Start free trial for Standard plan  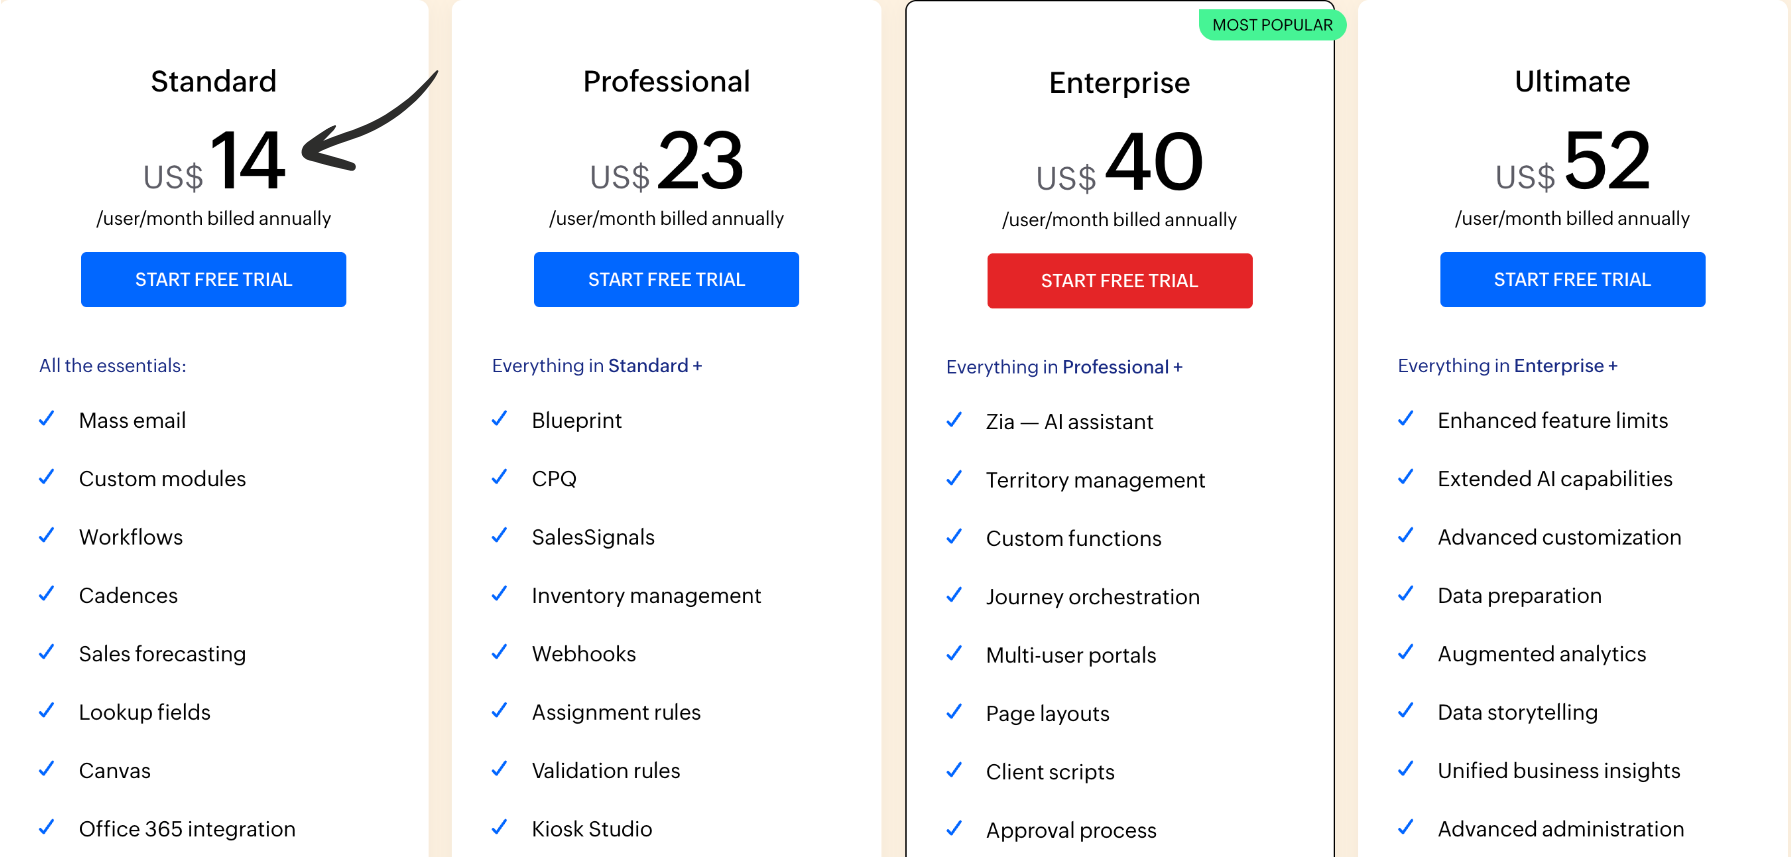point(213,280)
